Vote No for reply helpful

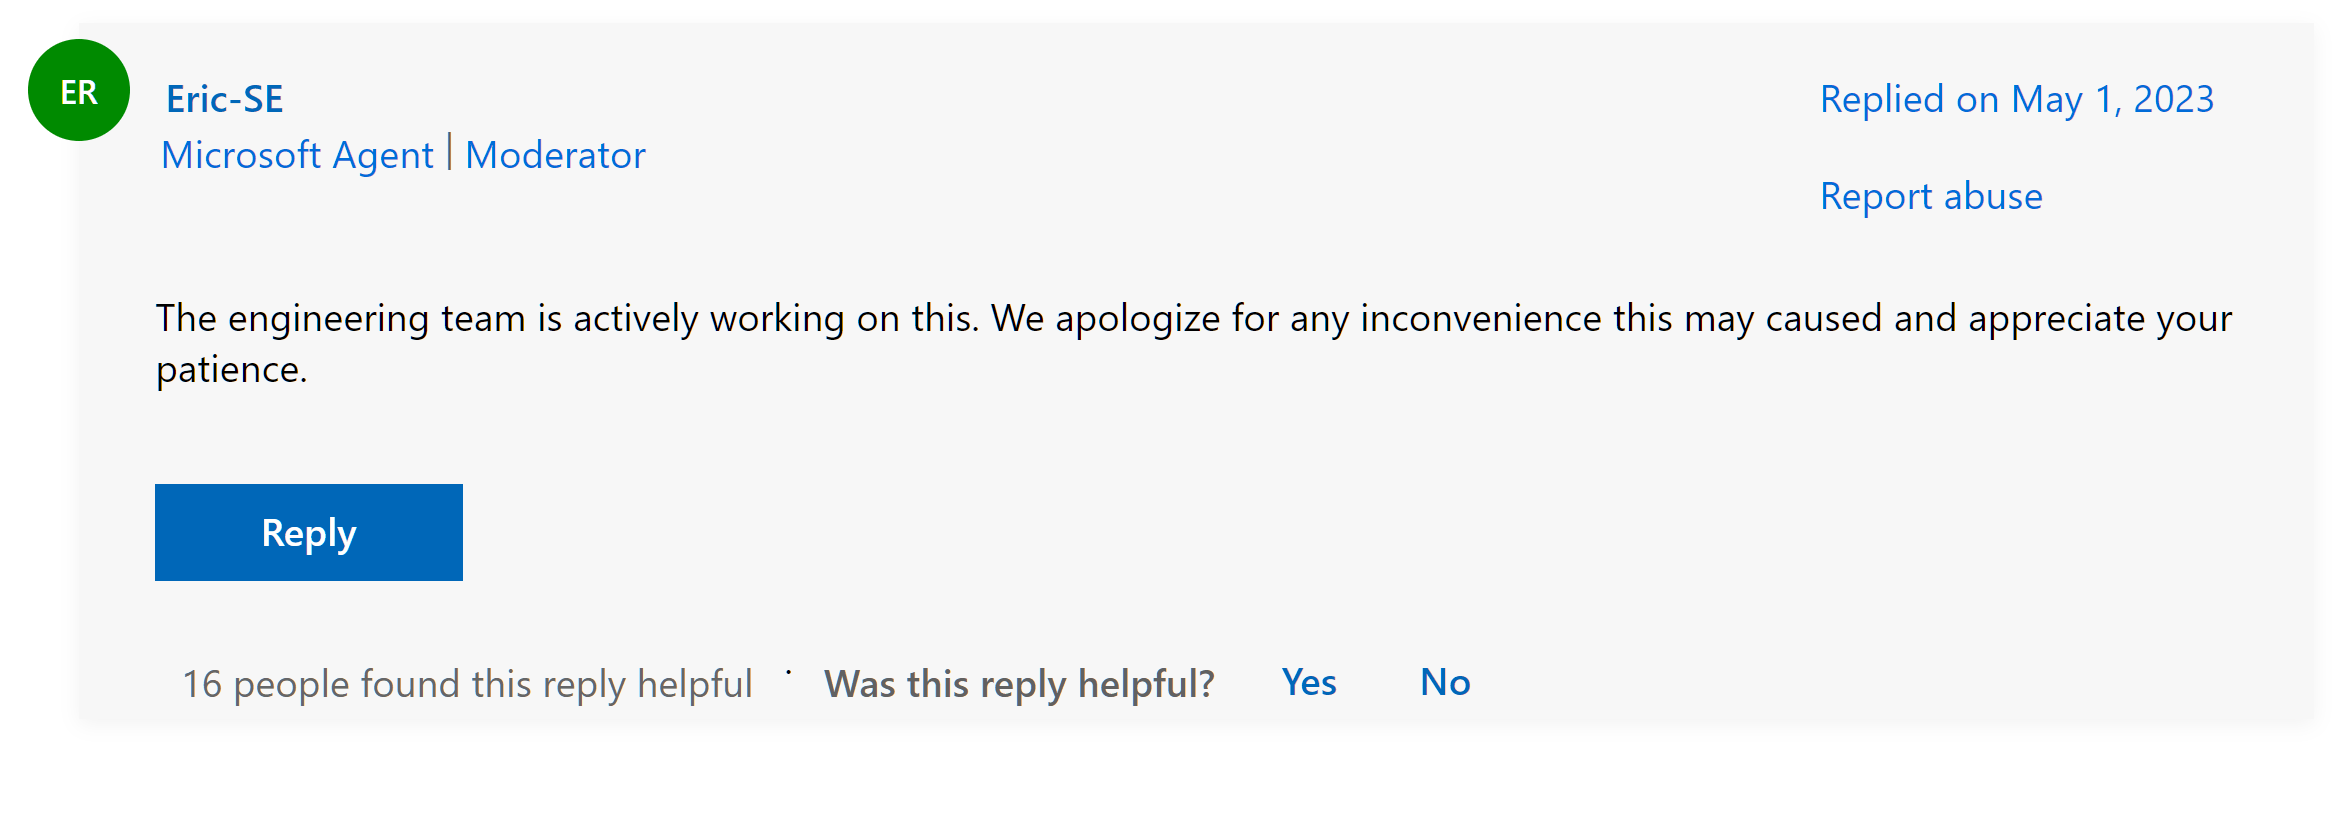1445,682
